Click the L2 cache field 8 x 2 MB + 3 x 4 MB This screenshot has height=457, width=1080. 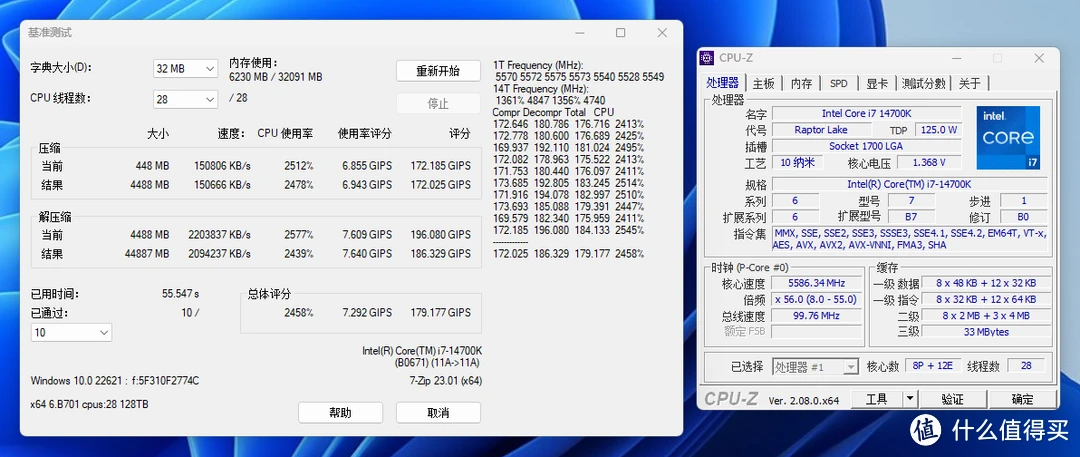coord(986,316)
